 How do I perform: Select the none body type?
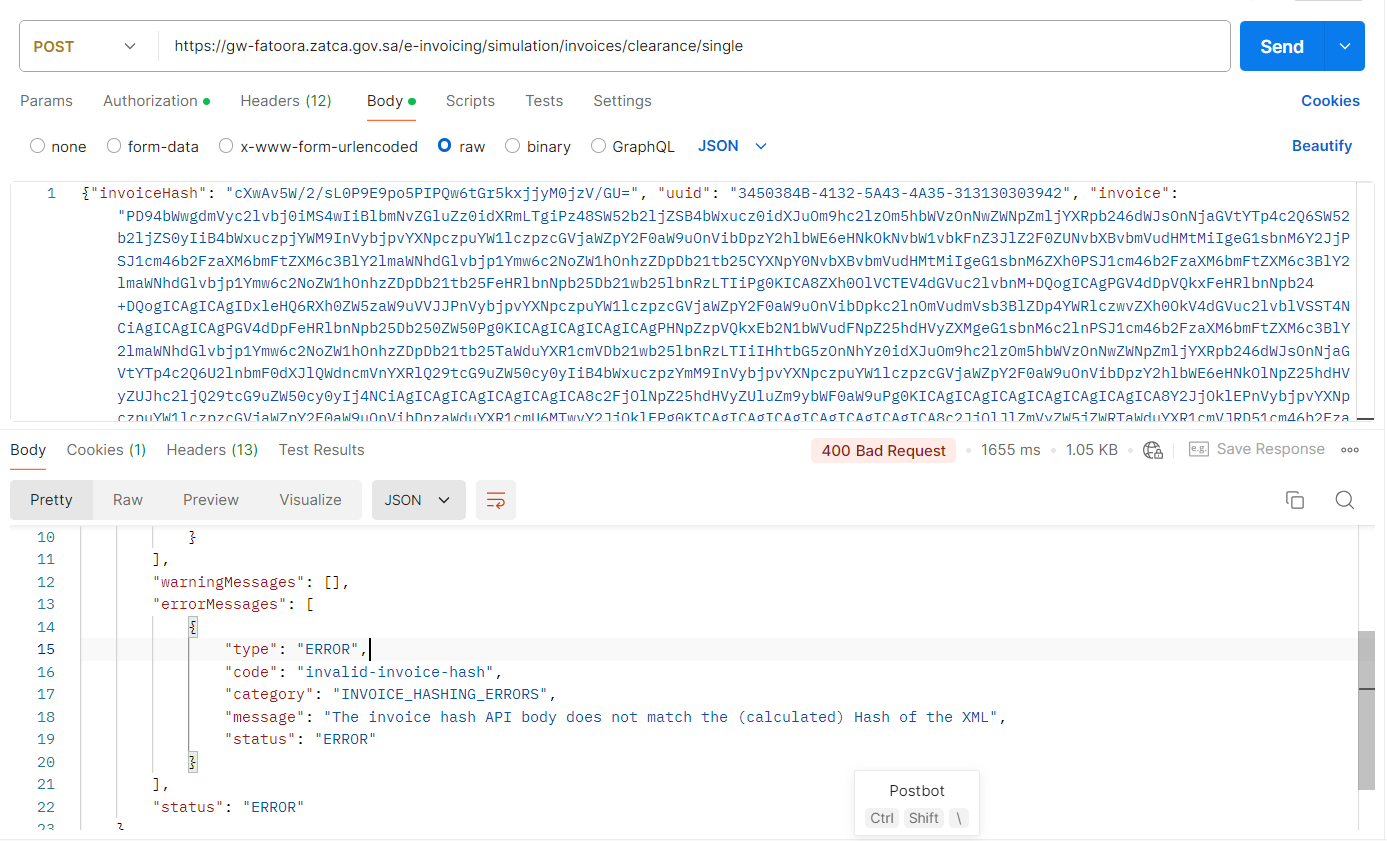click(38, 146)
